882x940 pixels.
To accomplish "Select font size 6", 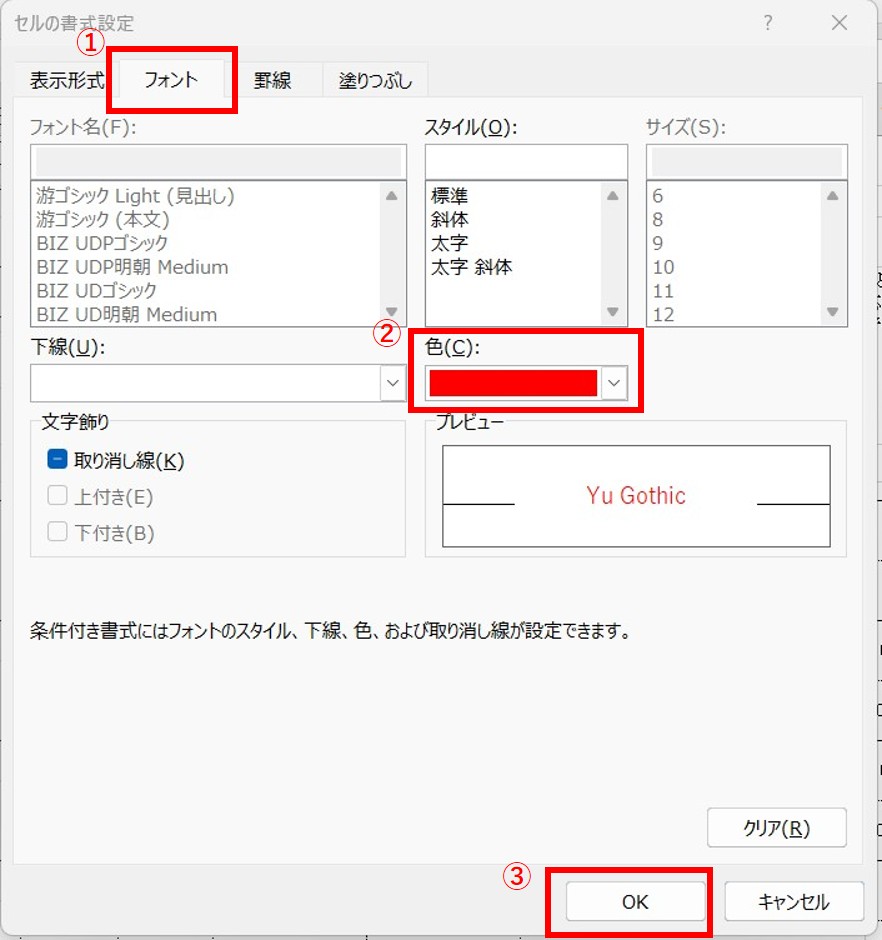I will pos(658,195).
